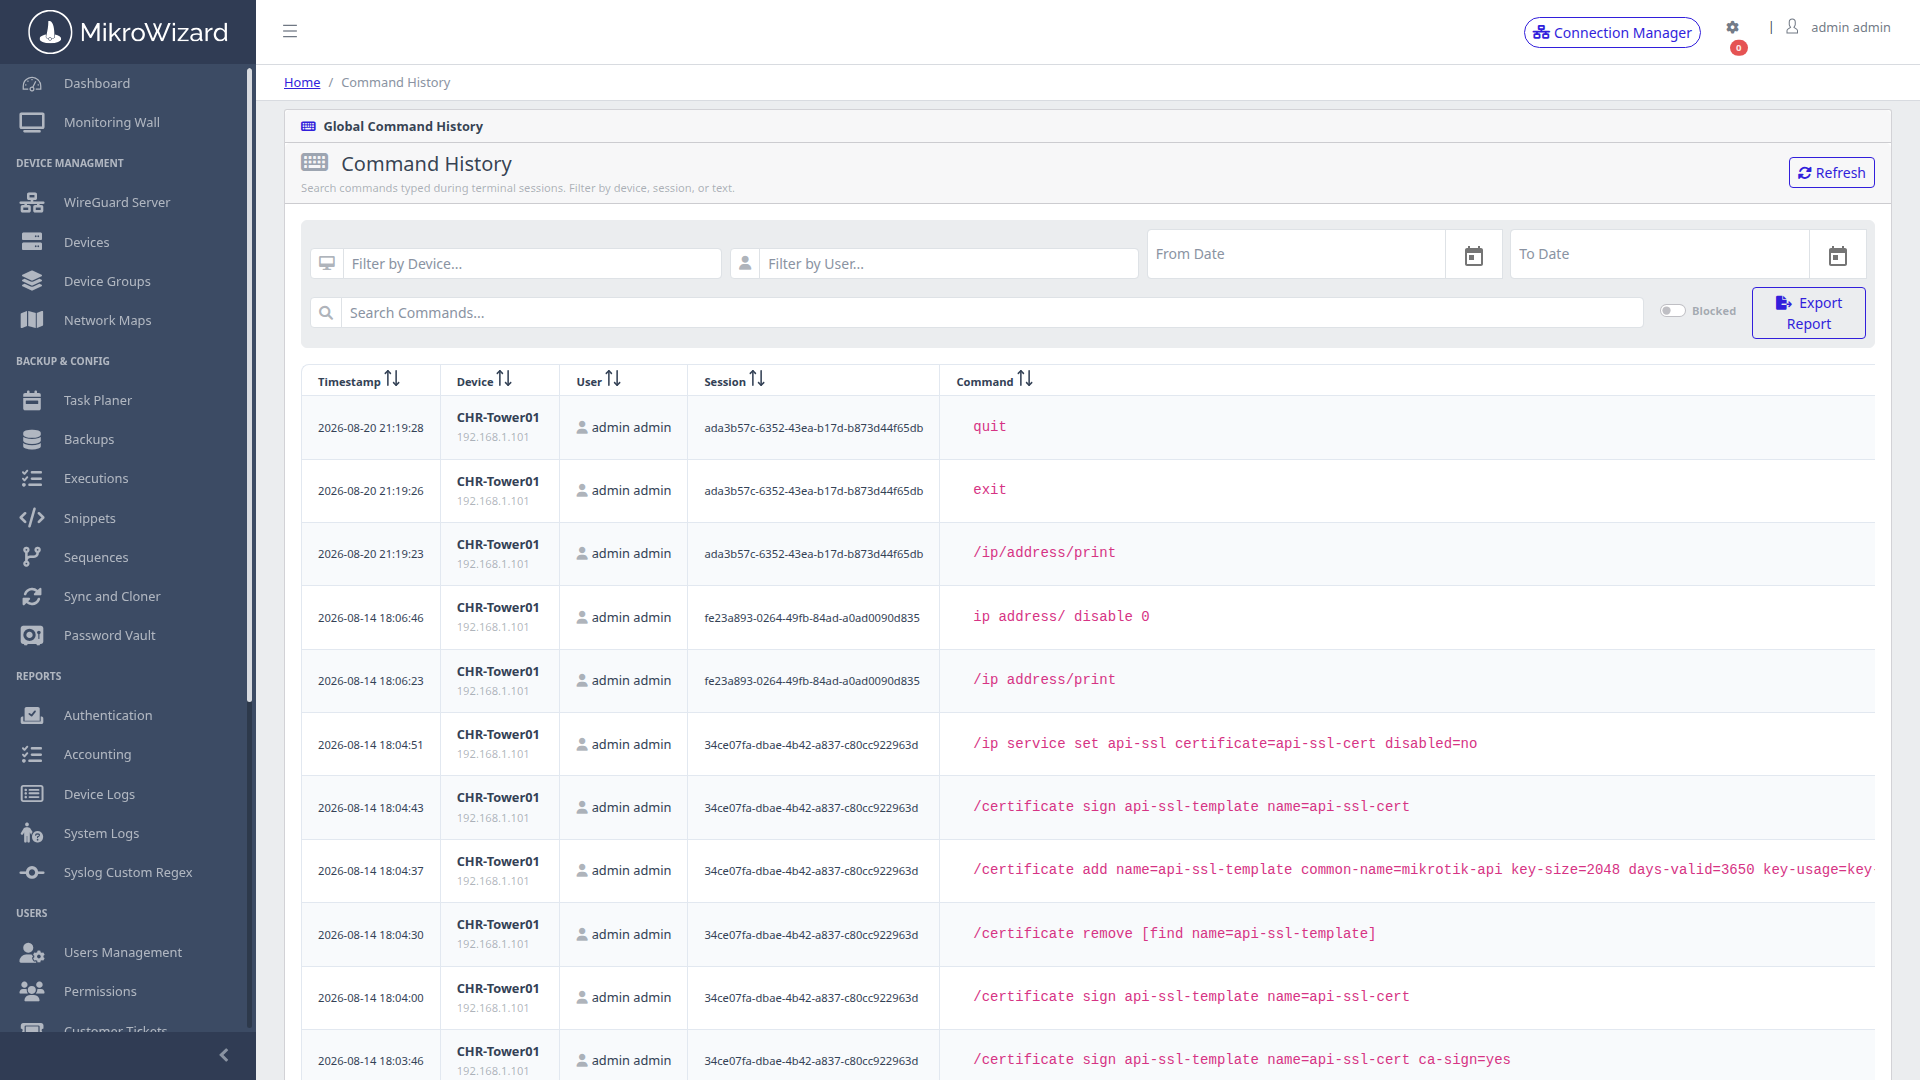Collapse the sidebar with the chevron arrow
The width and height of the screenshot is (1920, 1080).
click(x=224, y=1055)
